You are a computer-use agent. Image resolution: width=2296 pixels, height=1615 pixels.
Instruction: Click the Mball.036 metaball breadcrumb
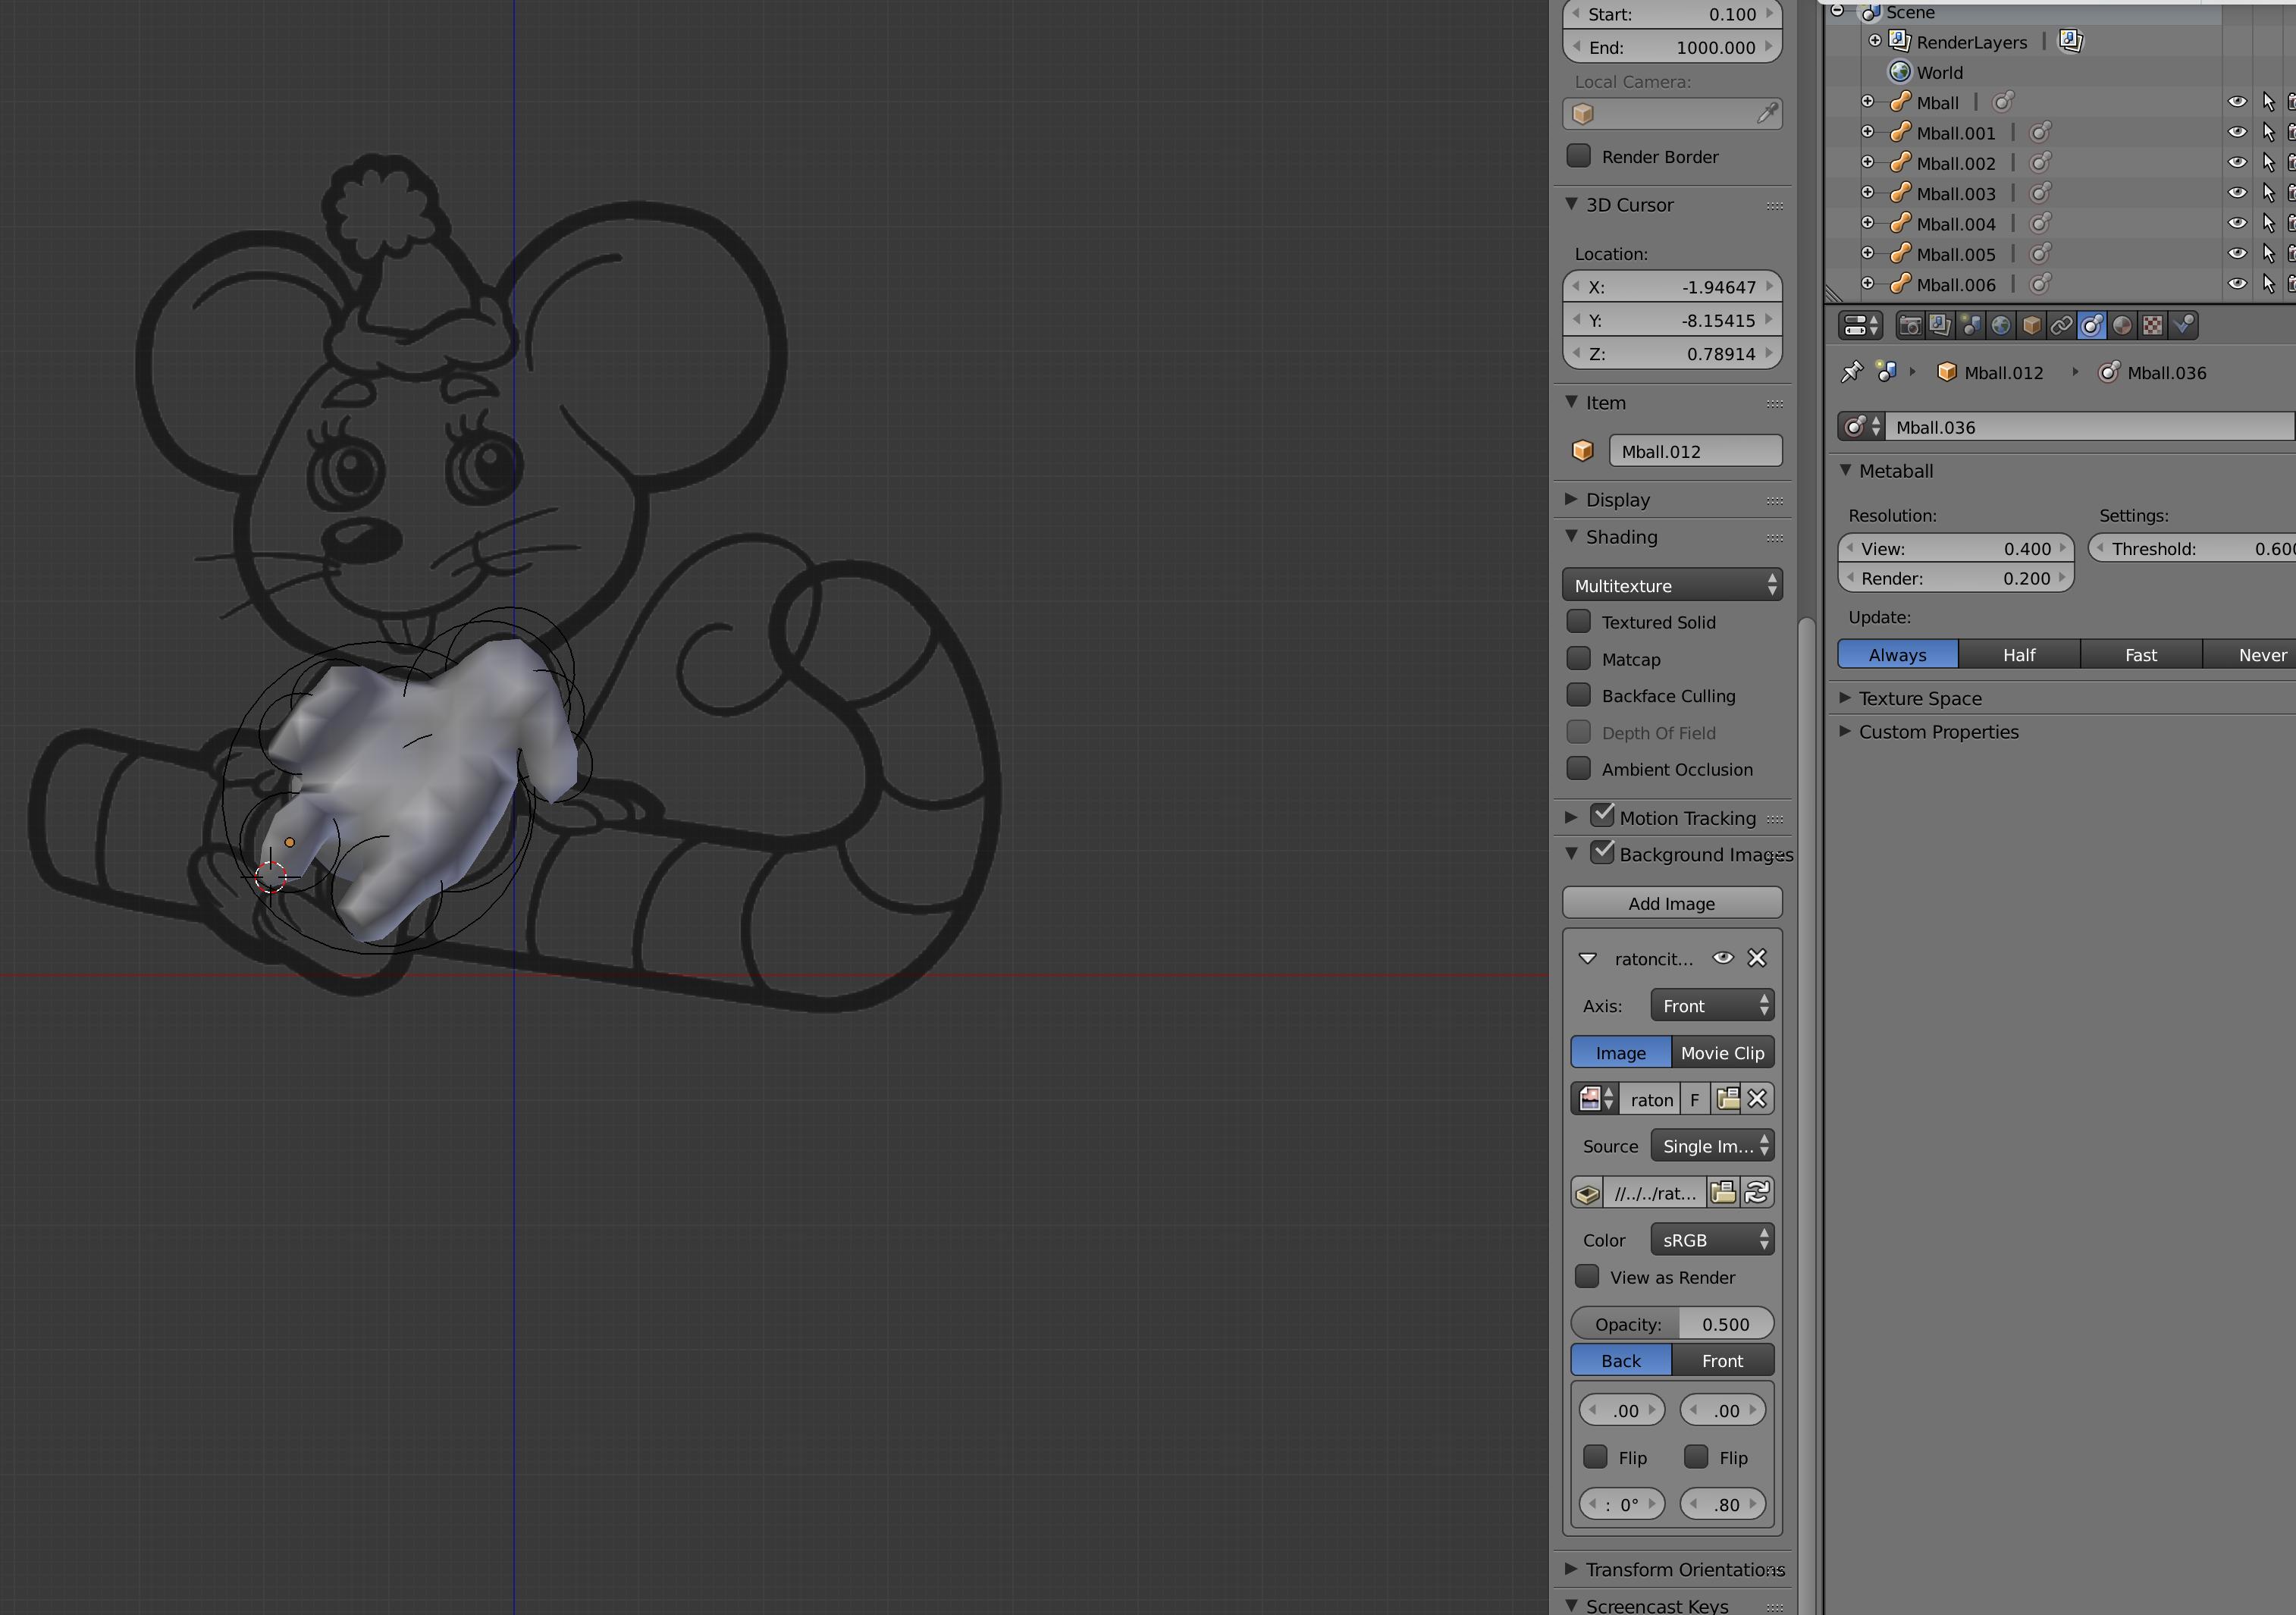coord(2152,373)
